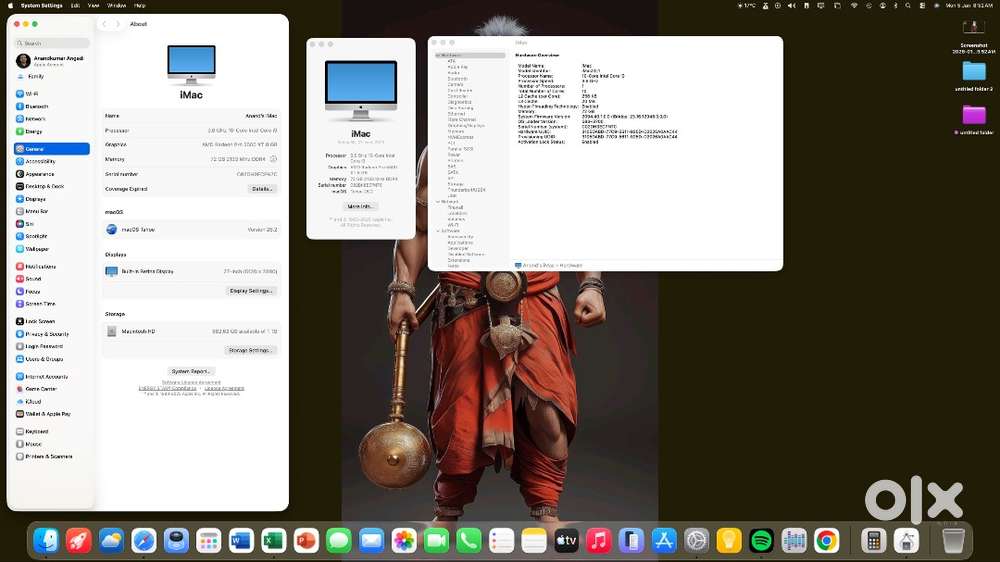Screen dimensions: 1000x562
Task: Open the Window menu in the menu bar
Action: [x=117, y=5]
